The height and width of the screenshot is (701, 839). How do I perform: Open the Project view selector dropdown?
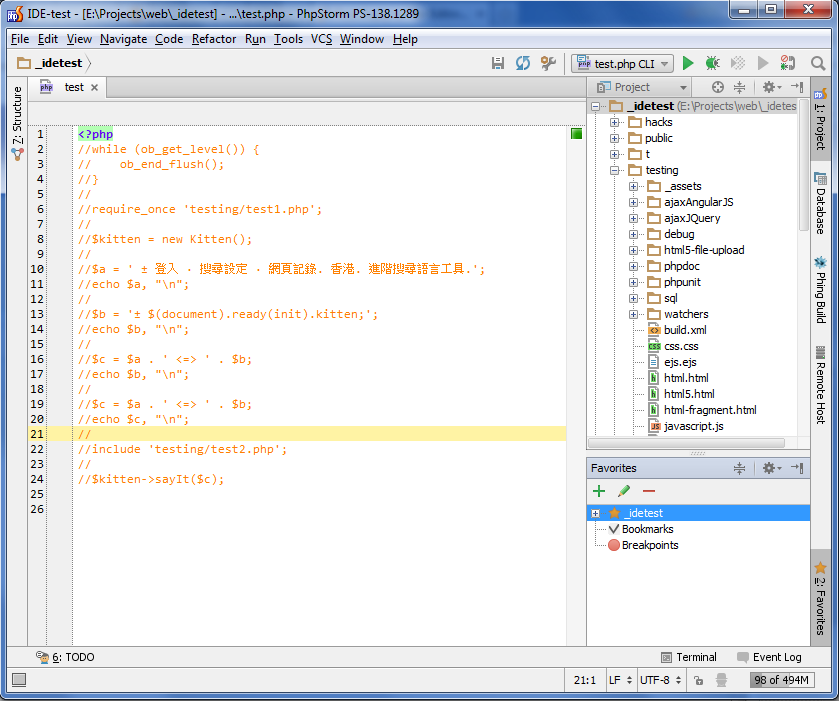tap(642, 87)
